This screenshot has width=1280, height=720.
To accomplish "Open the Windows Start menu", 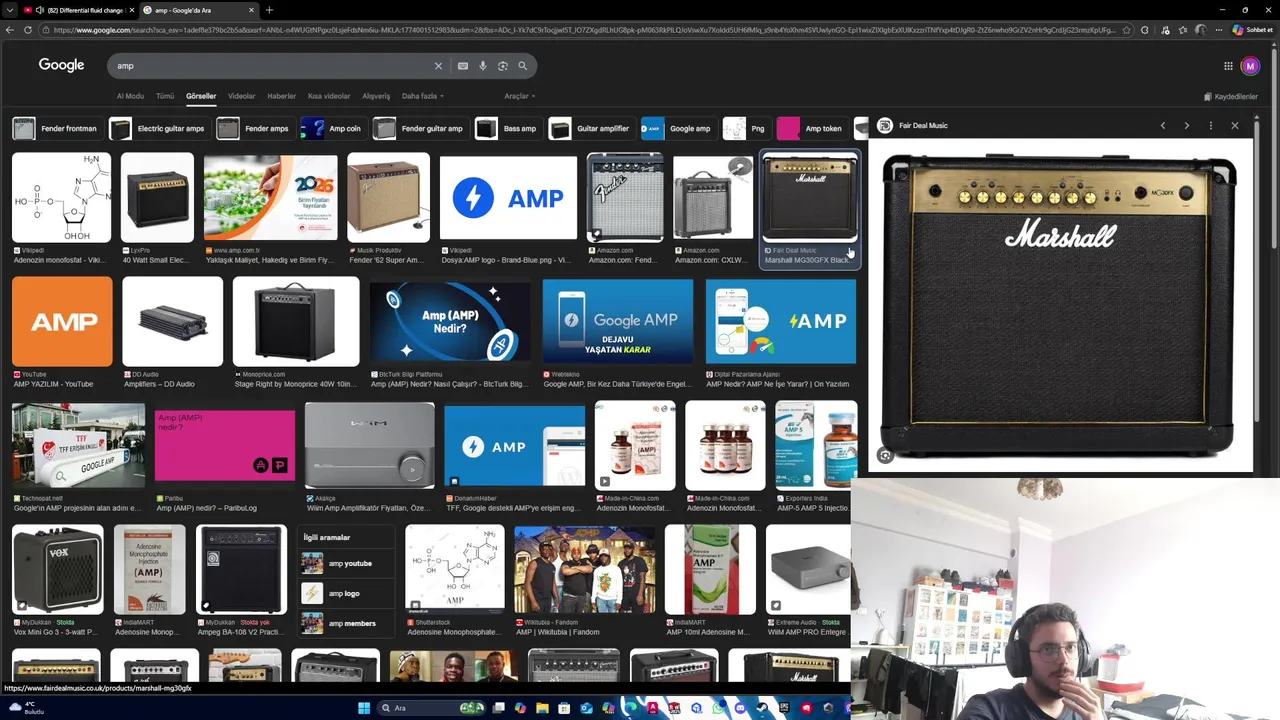I will tap(364, 708).
